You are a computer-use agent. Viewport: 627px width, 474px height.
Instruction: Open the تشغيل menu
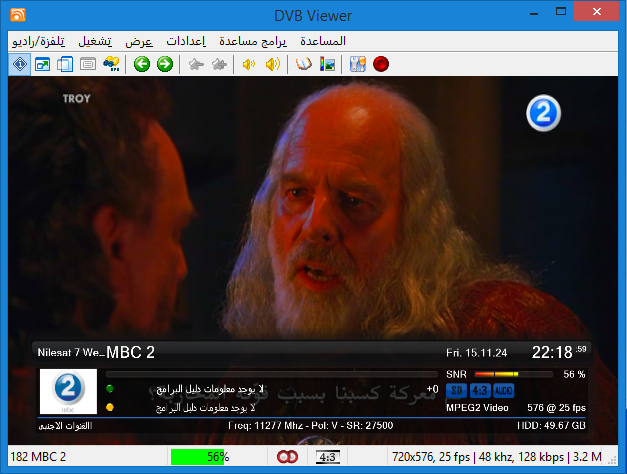point(95,41)
